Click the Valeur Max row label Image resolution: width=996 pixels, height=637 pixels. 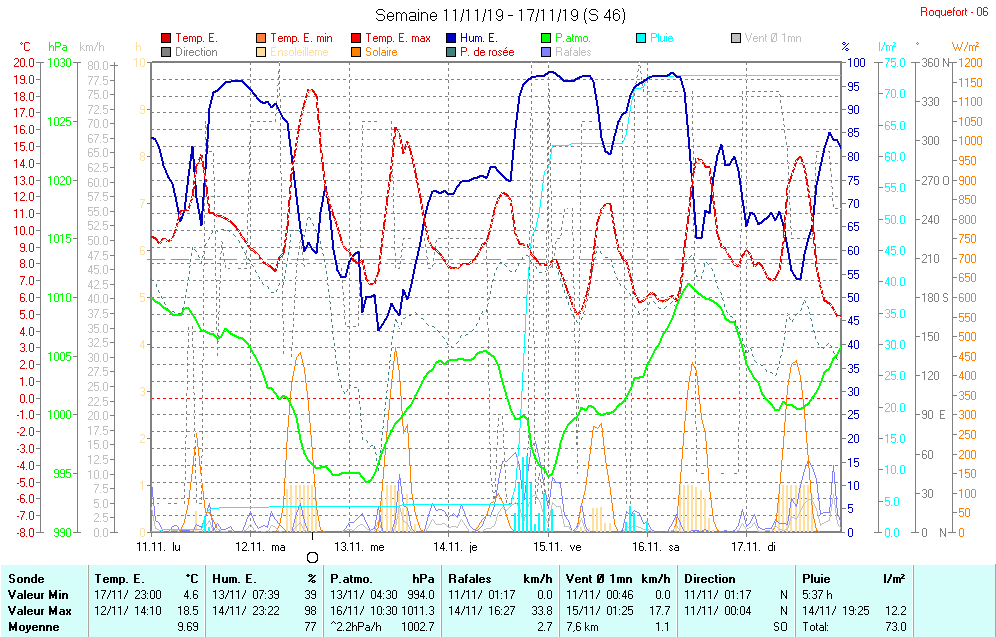click(37, 611)
